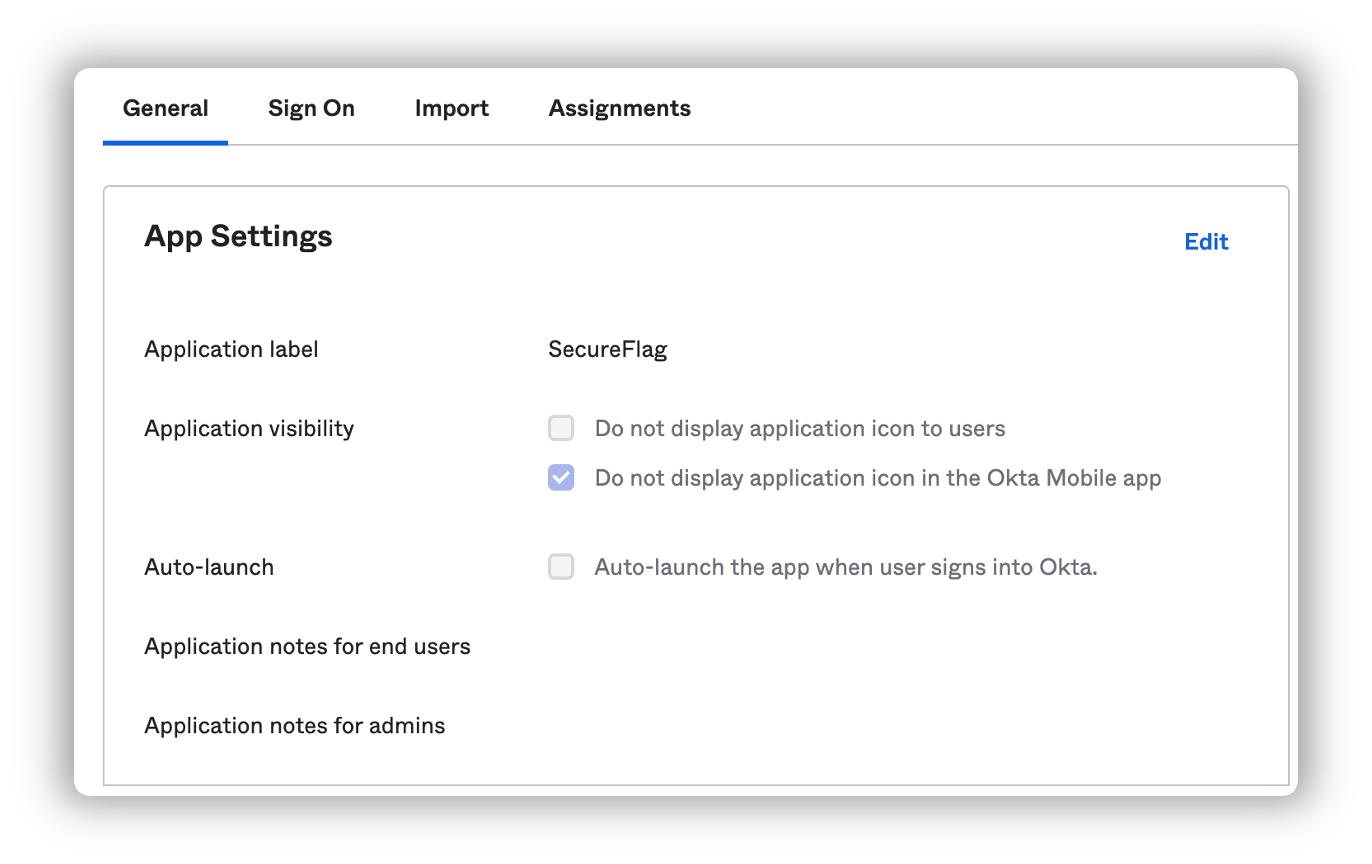Select the SecureFlag application label value

coord(608,349)
